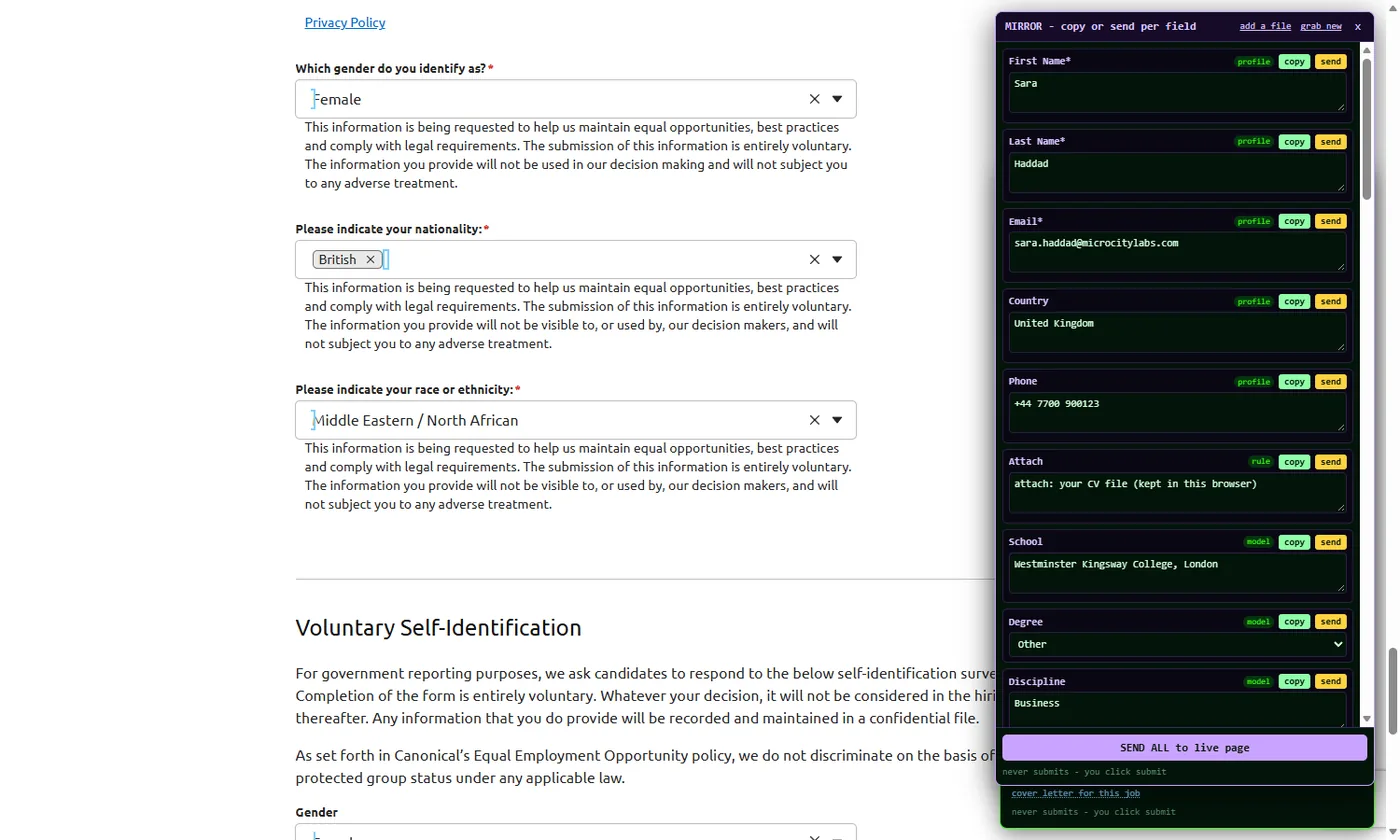The width and height of the screenshot is (1400, 840).
Task: Clear the Middle Eastern / North African selection
Action: [814, 420]
